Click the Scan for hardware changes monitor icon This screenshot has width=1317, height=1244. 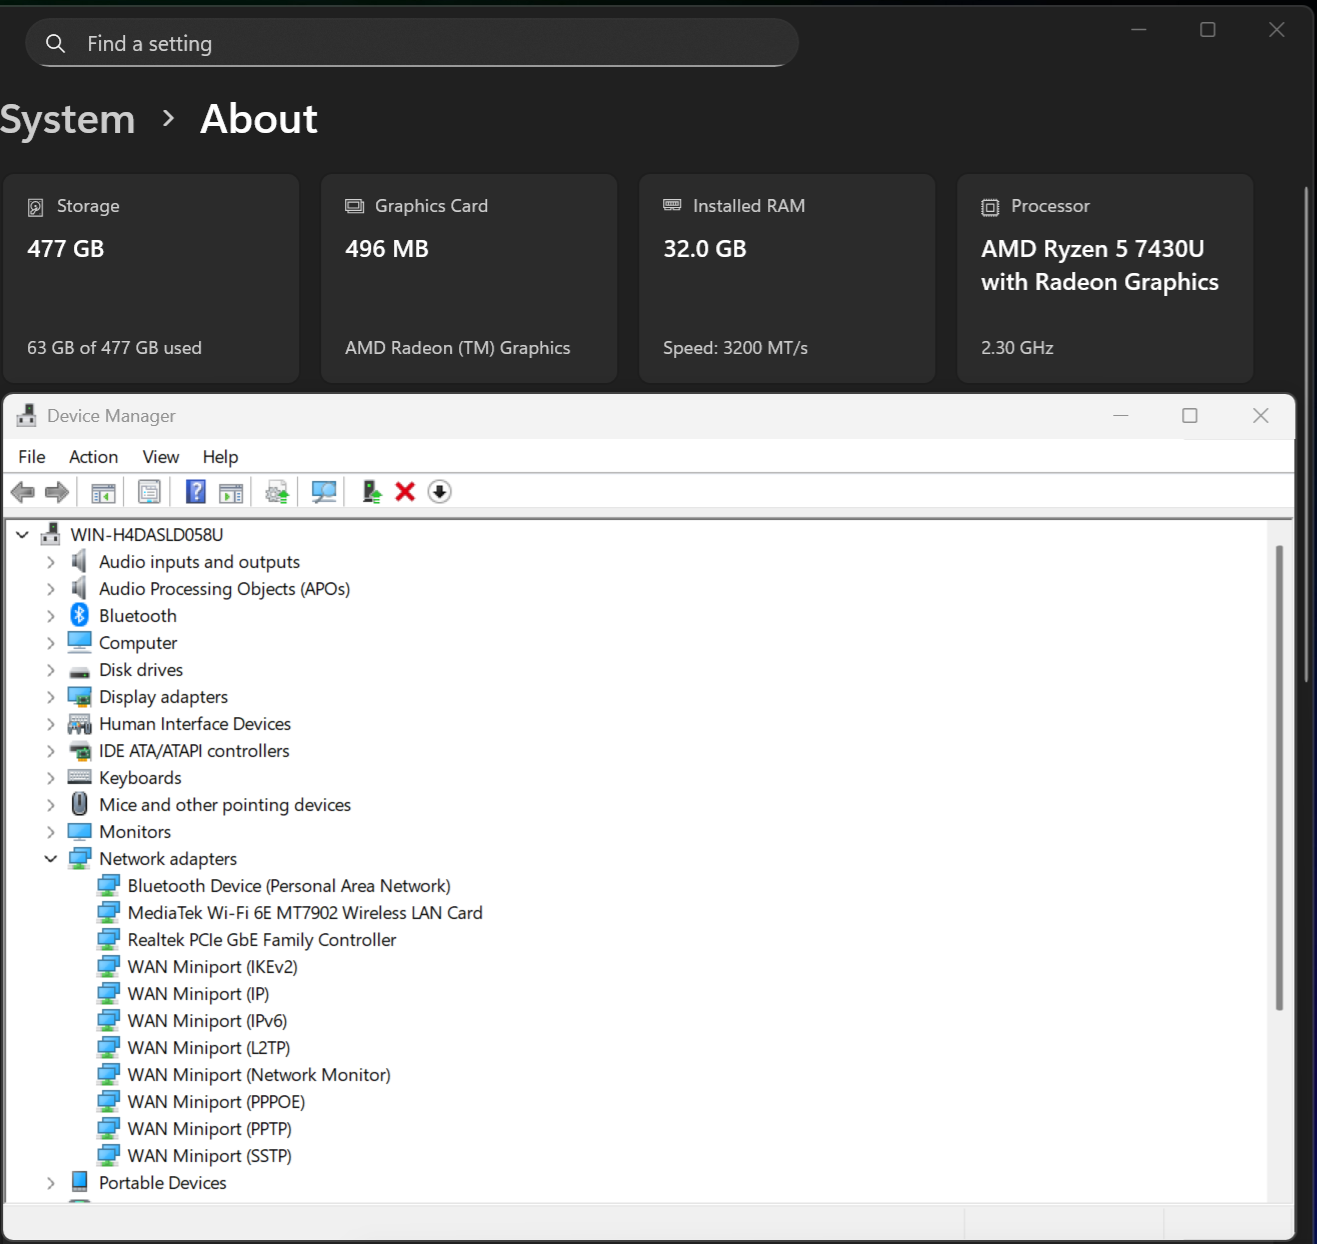pyautogui.click(x=323, y=492)
